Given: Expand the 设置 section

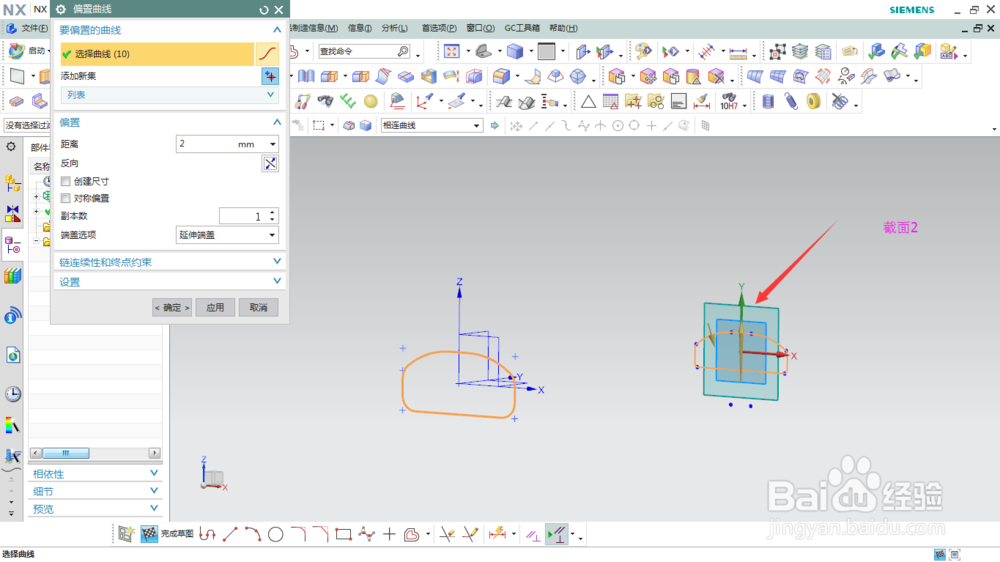Looking at the screenshot, I should [x=169, y=281].
